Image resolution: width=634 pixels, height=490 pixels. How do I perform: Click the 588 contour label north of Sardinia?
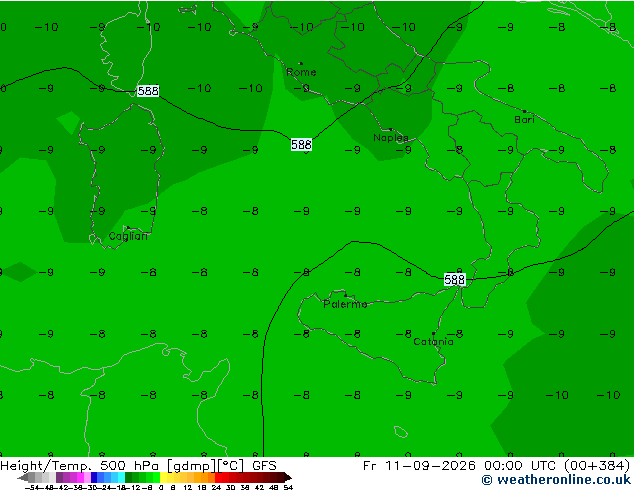[x=148, y=91]
